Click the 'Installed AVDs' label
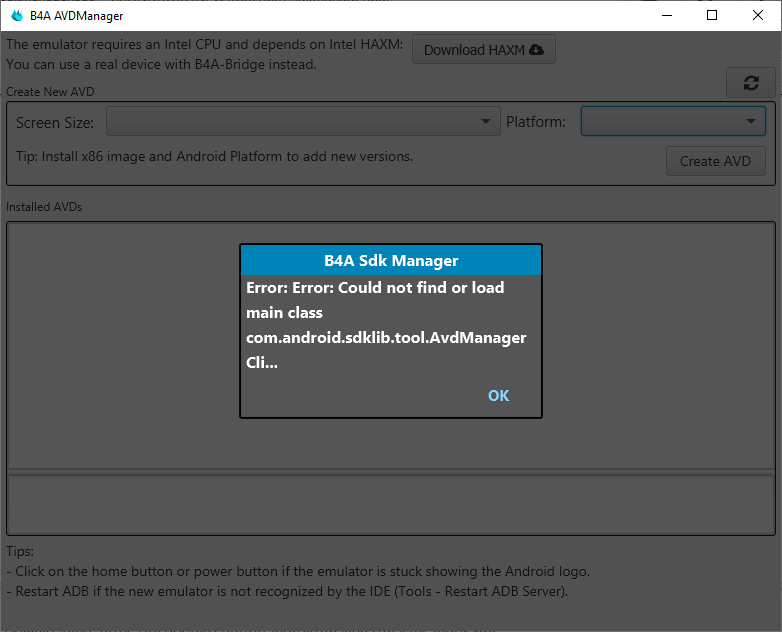Image resolution: width=782 pixels, height=632 pixels. [x=44, y=207]
